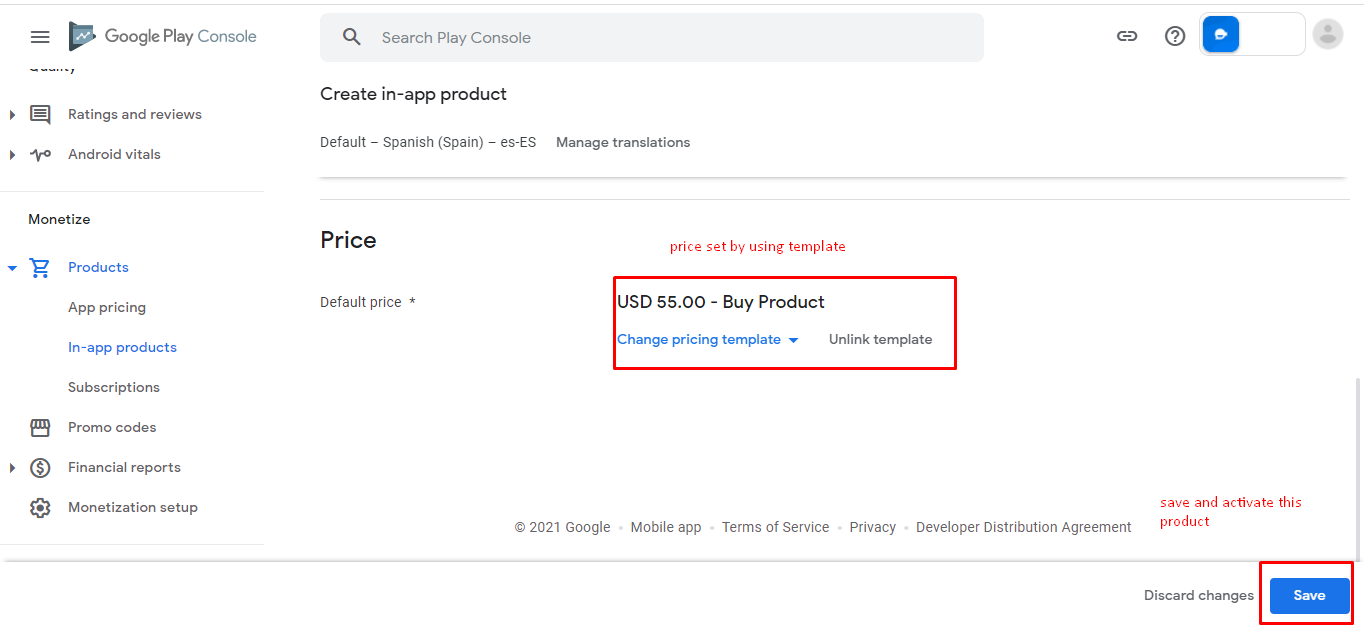Collapse the Products section arrow

[x=12, y=268]
